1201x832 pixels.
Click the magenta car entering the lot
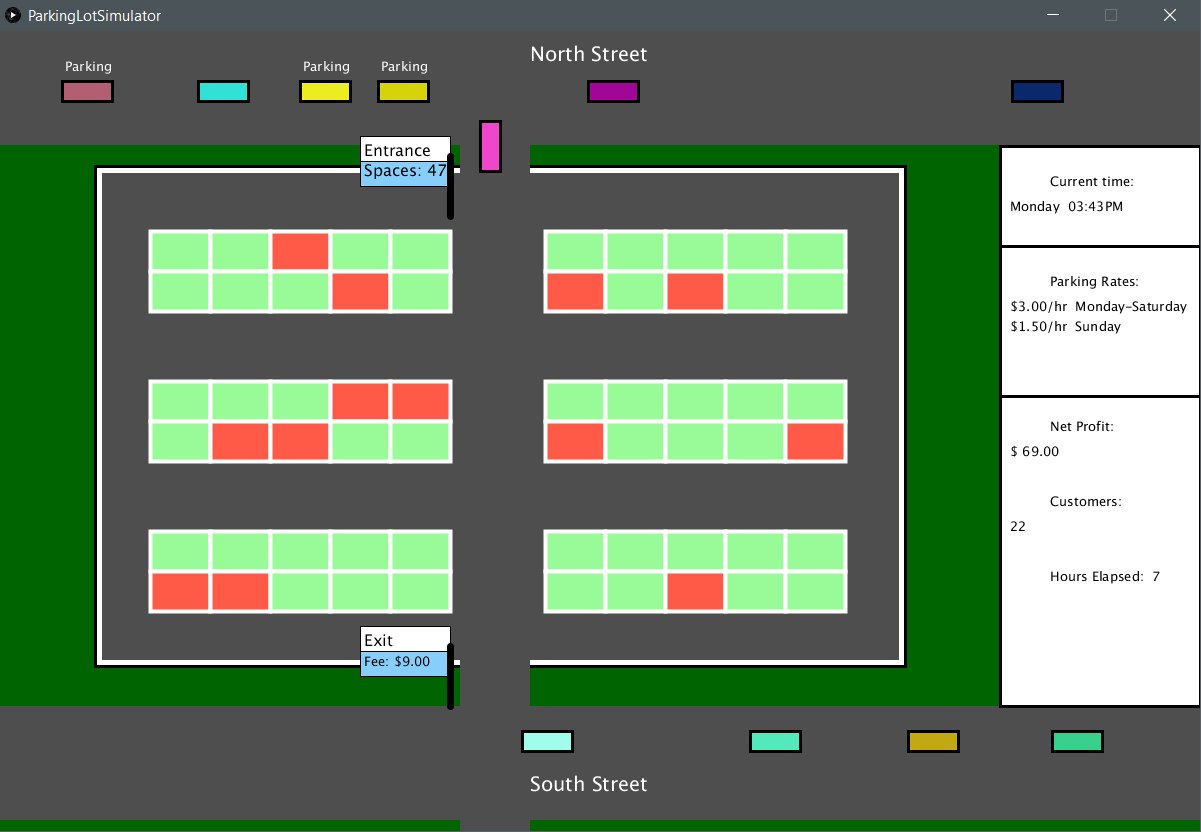tap(490, 146)
